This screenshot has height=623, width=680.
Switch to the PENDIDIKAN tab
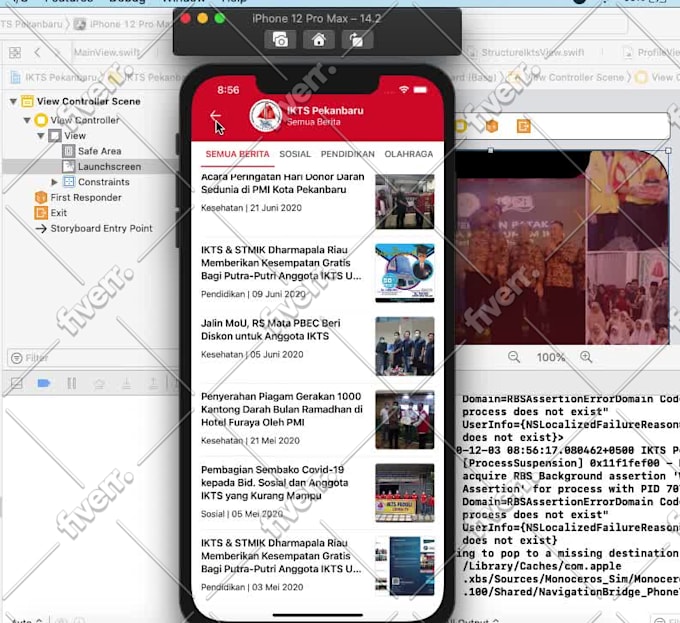(347, 154)
